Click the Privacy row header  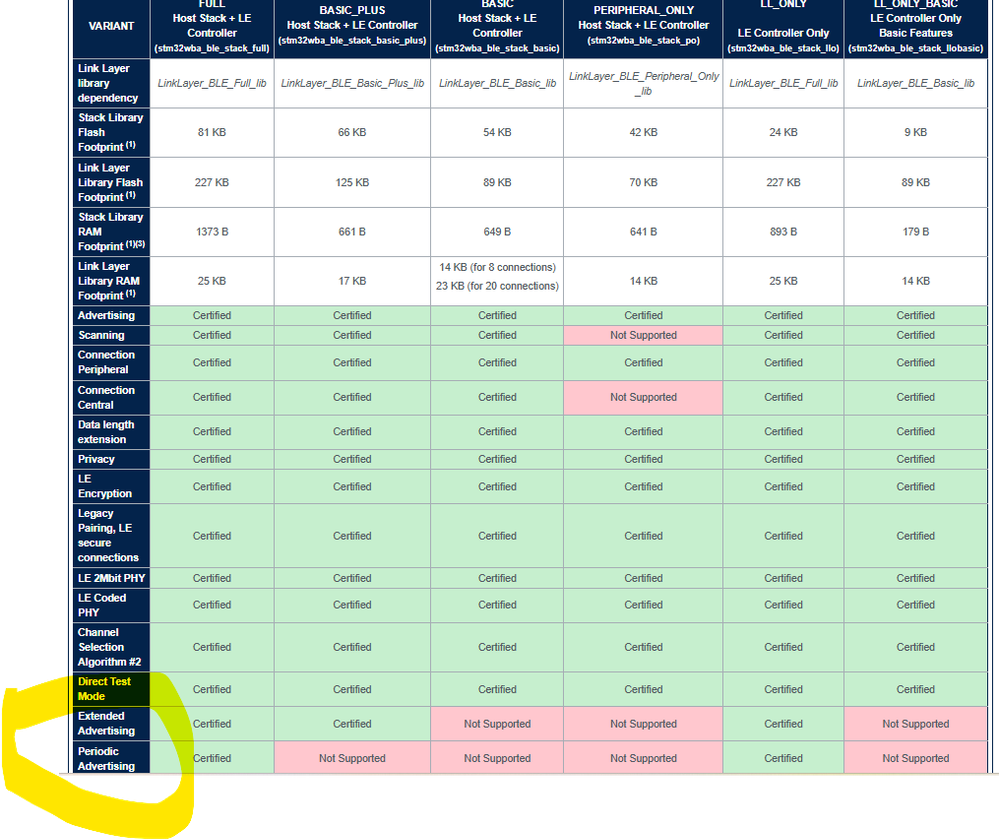pyautogui.click(x=111, y=460)
